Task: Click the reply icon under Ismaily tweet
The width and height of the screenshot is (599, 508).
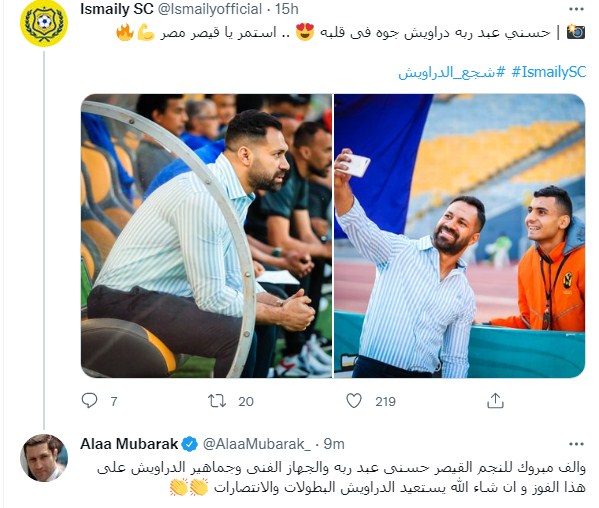Action: click(89, 401)
